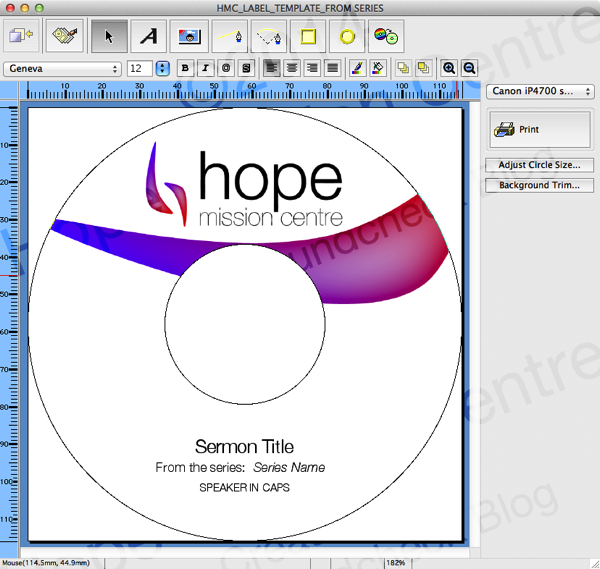Select the yellow rectangle shape tool

(x=308, y=37)
